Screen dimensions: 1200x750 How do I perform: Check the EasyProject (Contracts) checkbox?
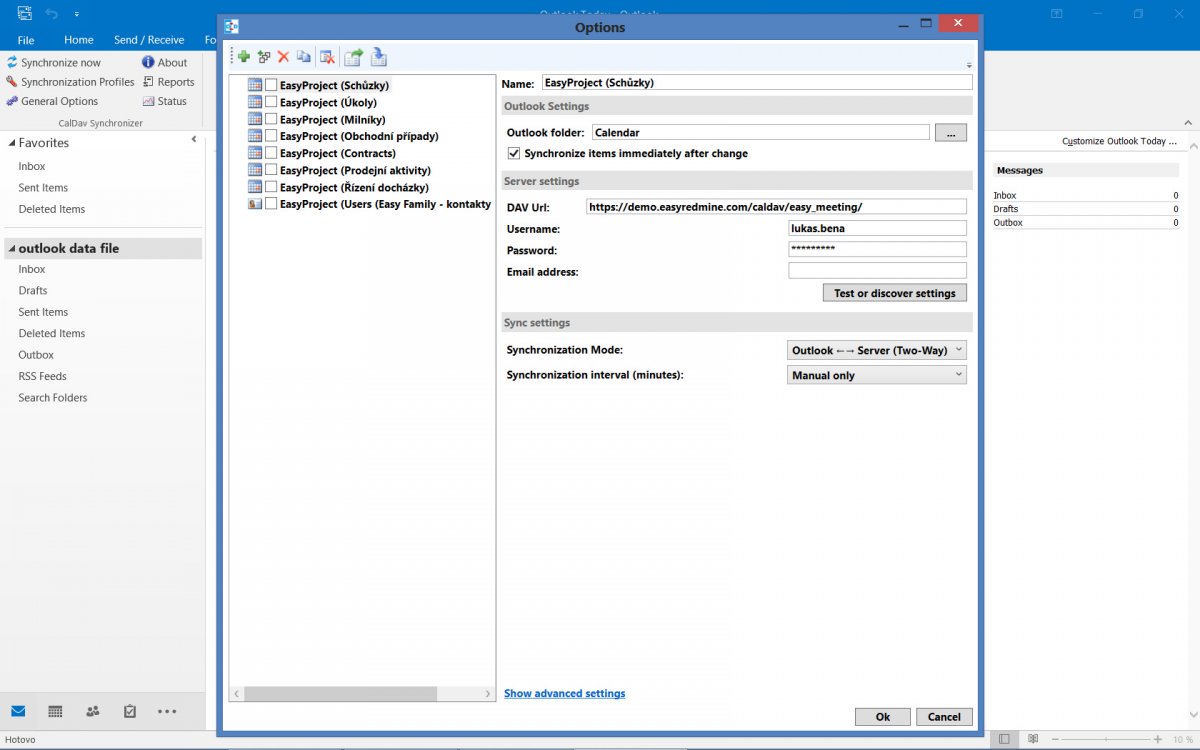click(x=270, y=152)
